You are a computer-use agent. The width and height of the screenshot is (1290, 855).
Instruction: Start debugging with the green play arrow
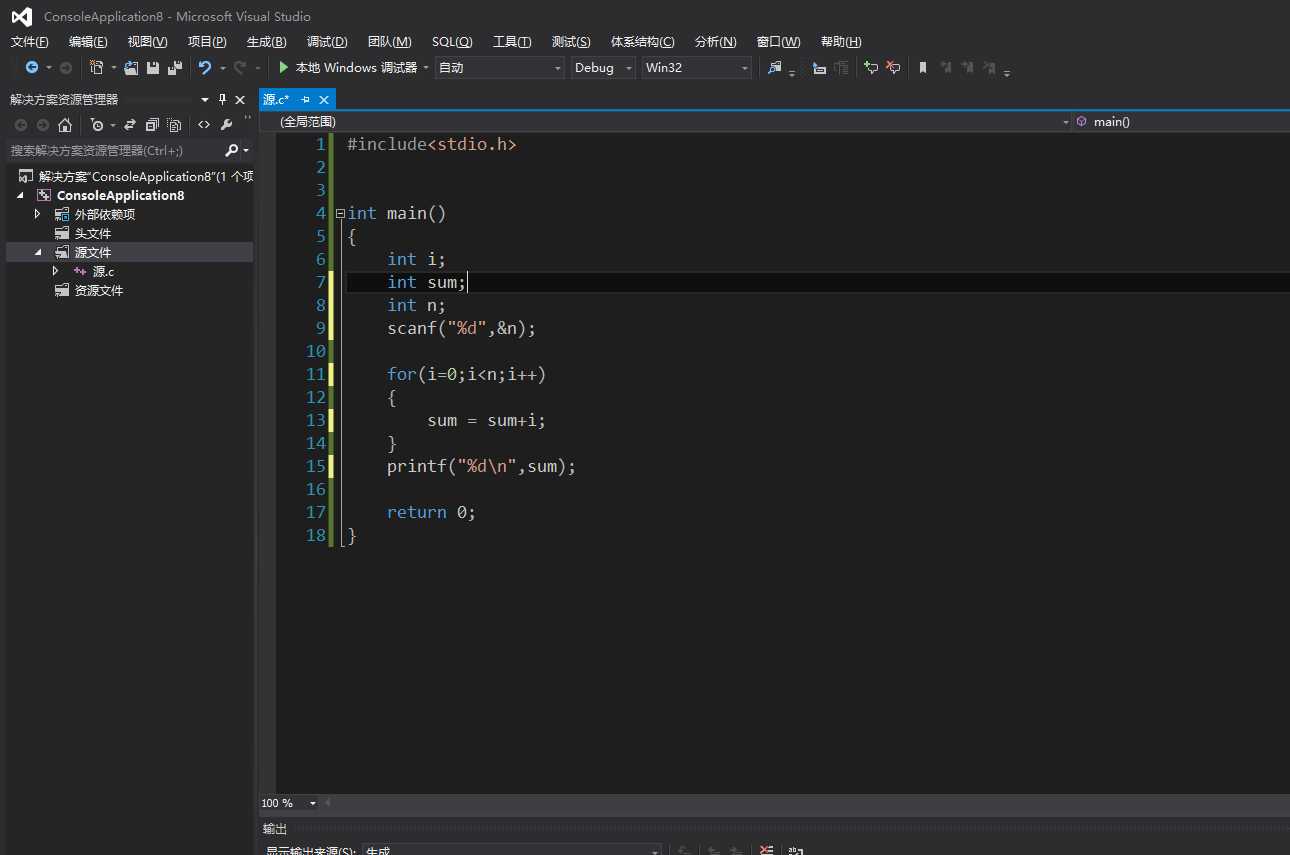[x=284, y=68]
